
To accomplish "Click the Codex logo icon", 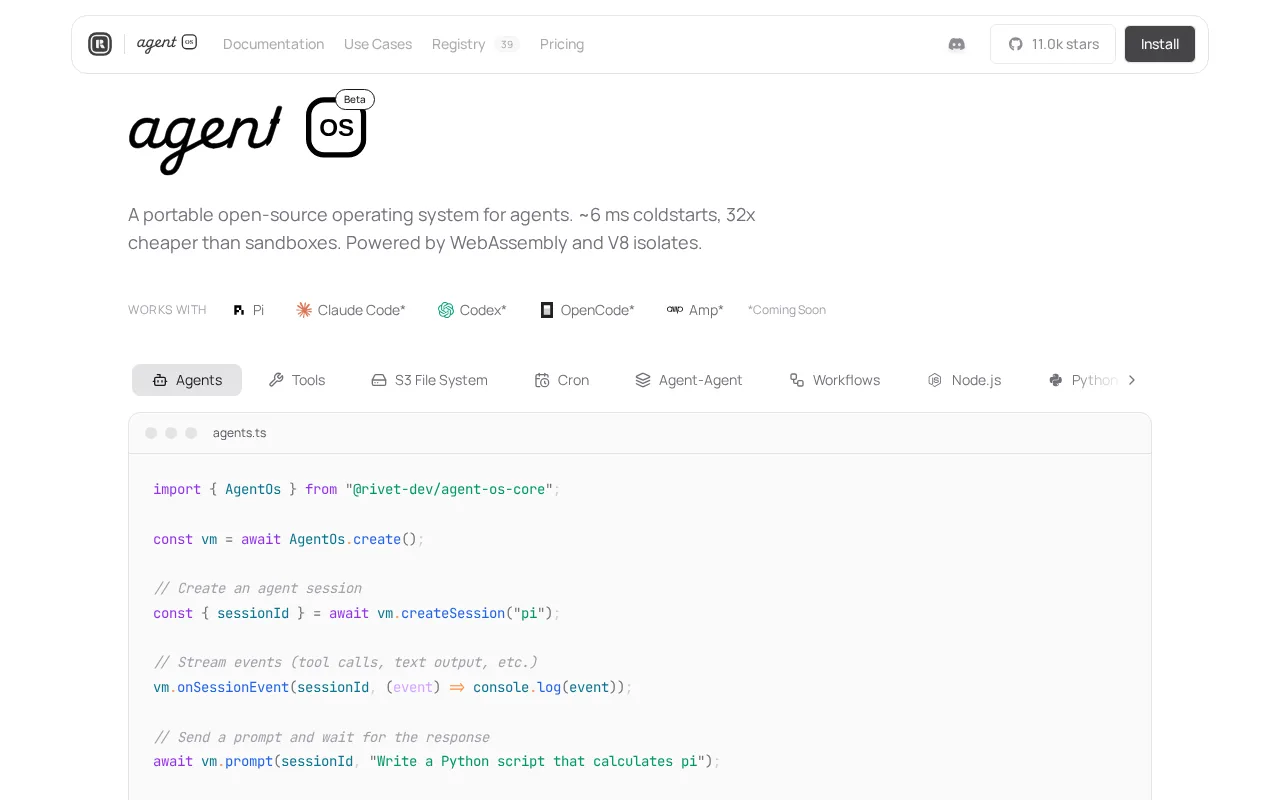I will click(446, 310).
